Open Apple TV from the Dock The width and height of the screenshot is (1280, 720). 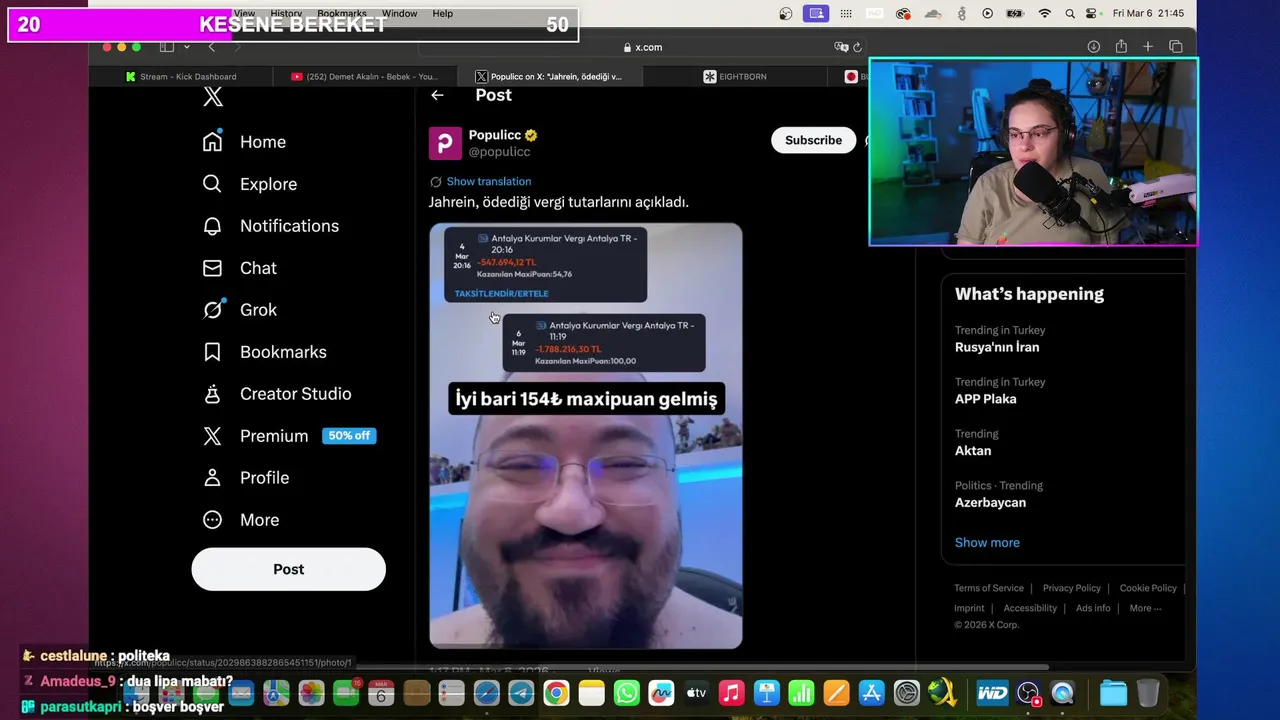pyautogui.click(x=696, y=693)
